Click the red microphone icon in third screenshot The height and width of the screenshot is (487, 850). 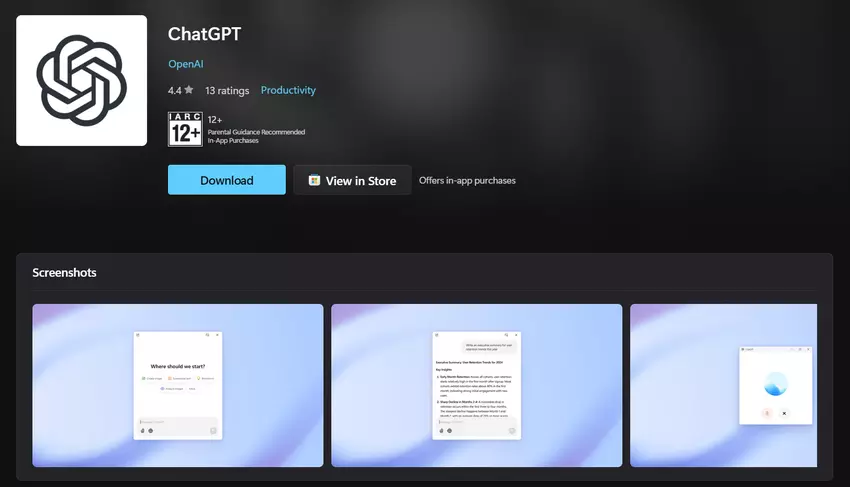pos(767,413)
